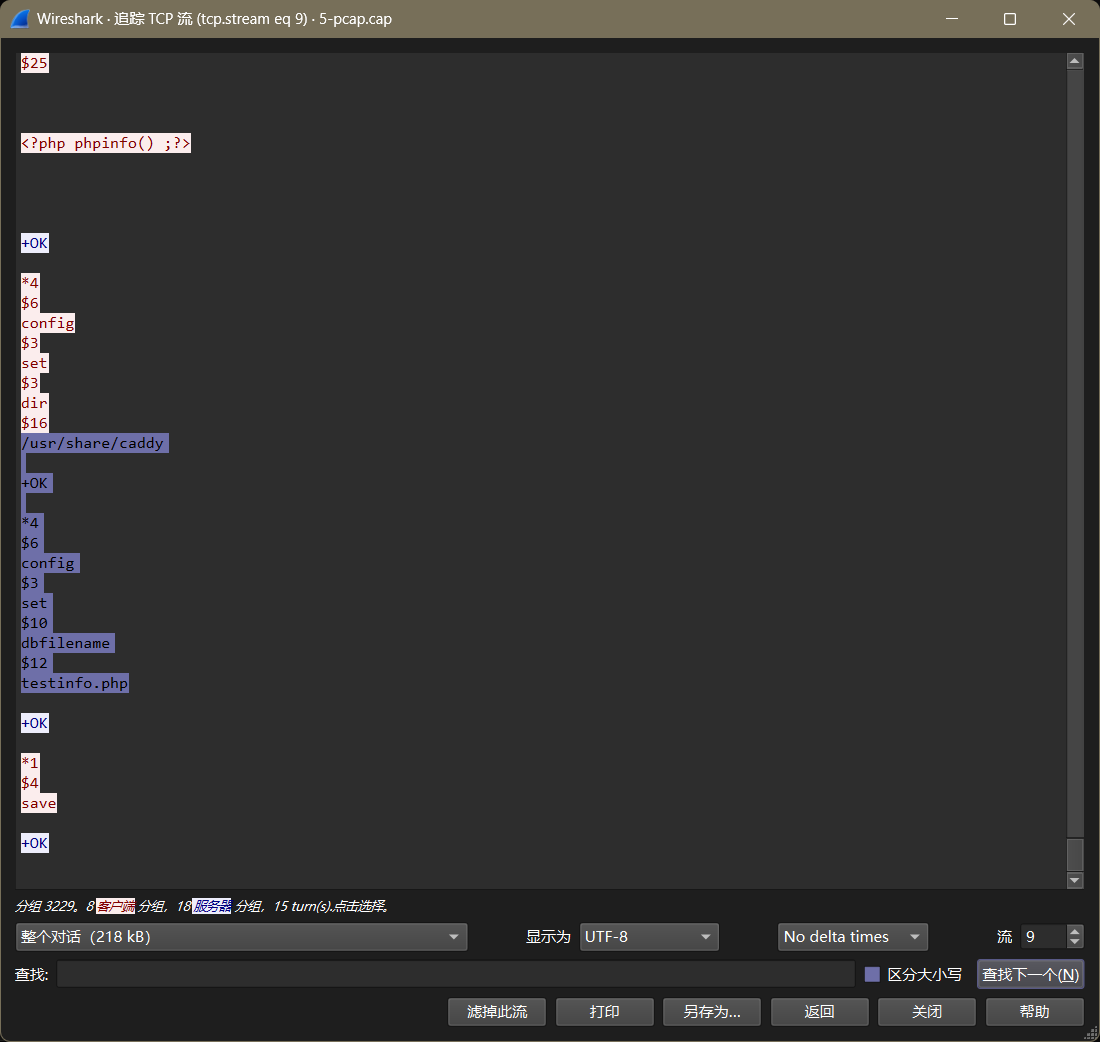
Task: Click the 查找下一个 button
Action: point(1030,974)
